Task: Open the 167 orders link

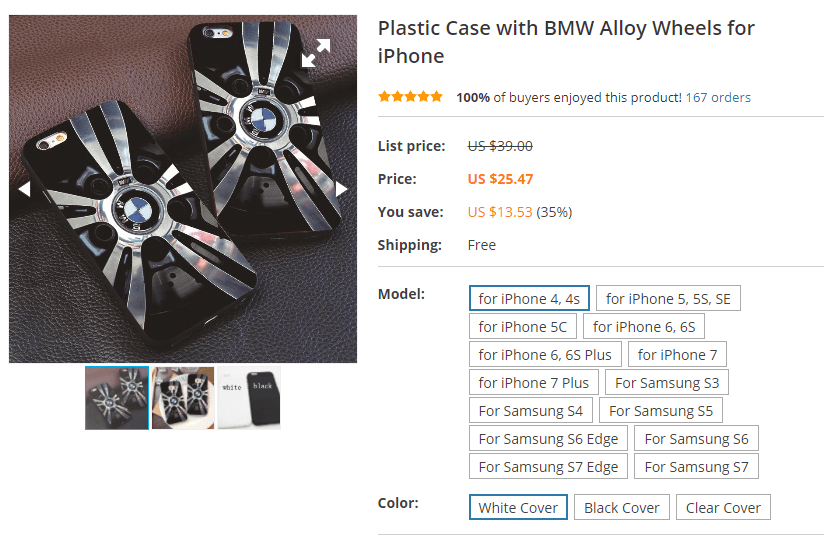Action: point(718,97)
